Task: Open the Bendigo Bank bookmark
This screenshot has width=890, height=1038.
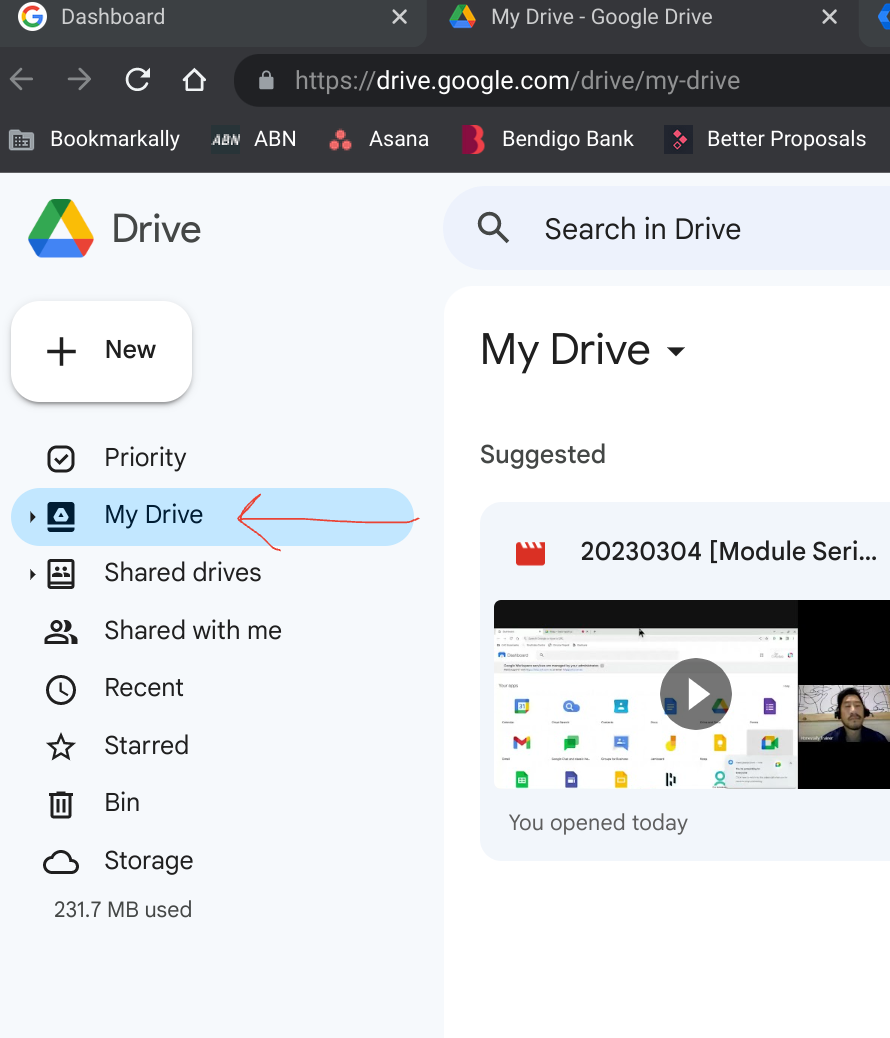Action: pos(548,139)
